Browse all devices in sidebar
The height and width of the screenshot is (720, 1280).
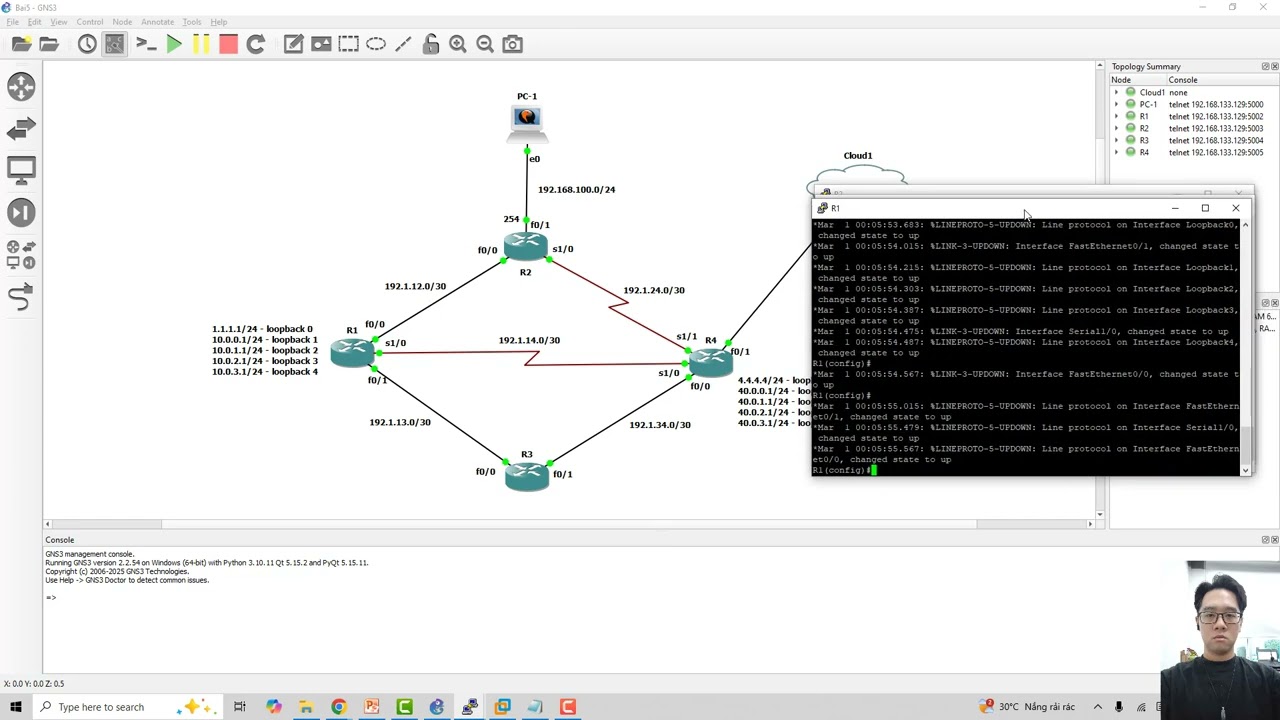(21, 254)
